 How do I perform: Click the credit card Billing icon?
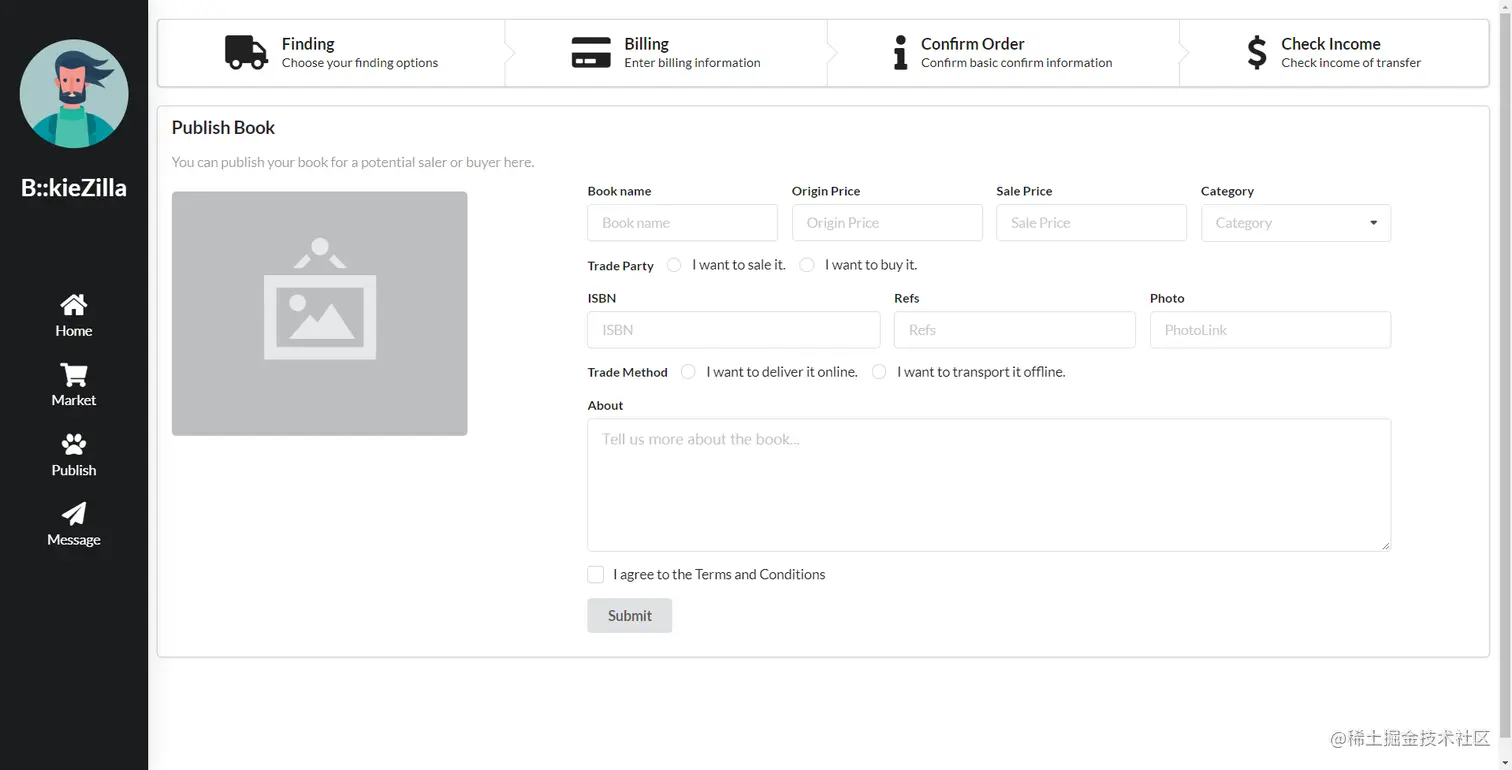click(591, 52)
